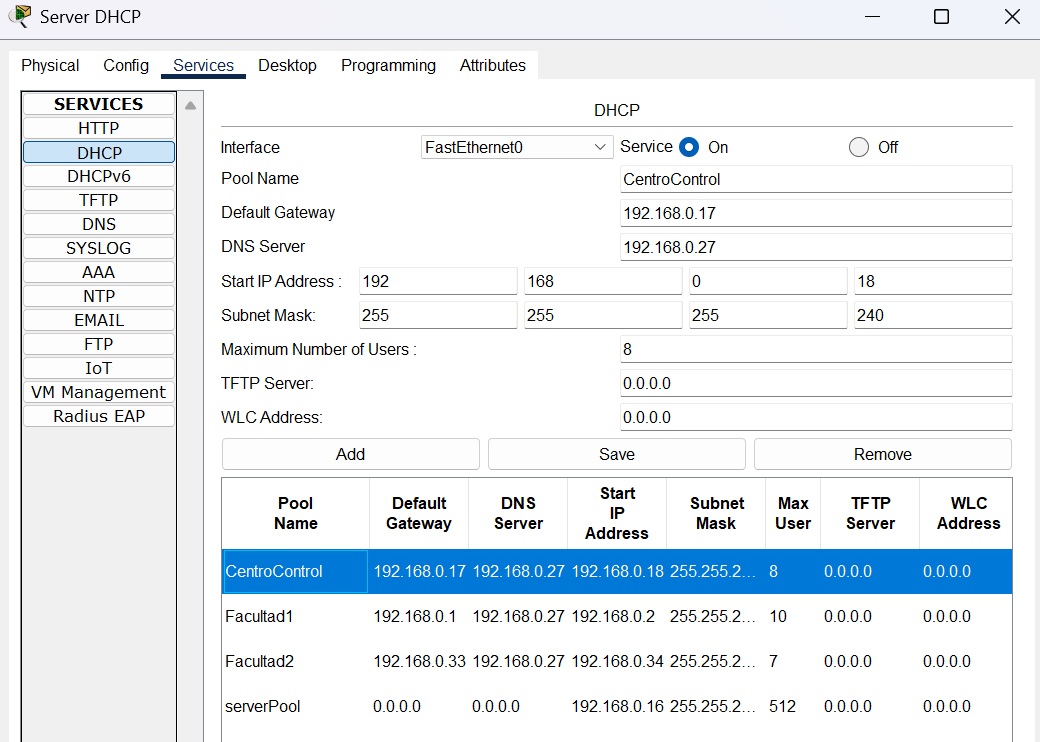Screen dimensions: 1040x742
Task: Open the EMAIL service
Action: click(99, 320)
